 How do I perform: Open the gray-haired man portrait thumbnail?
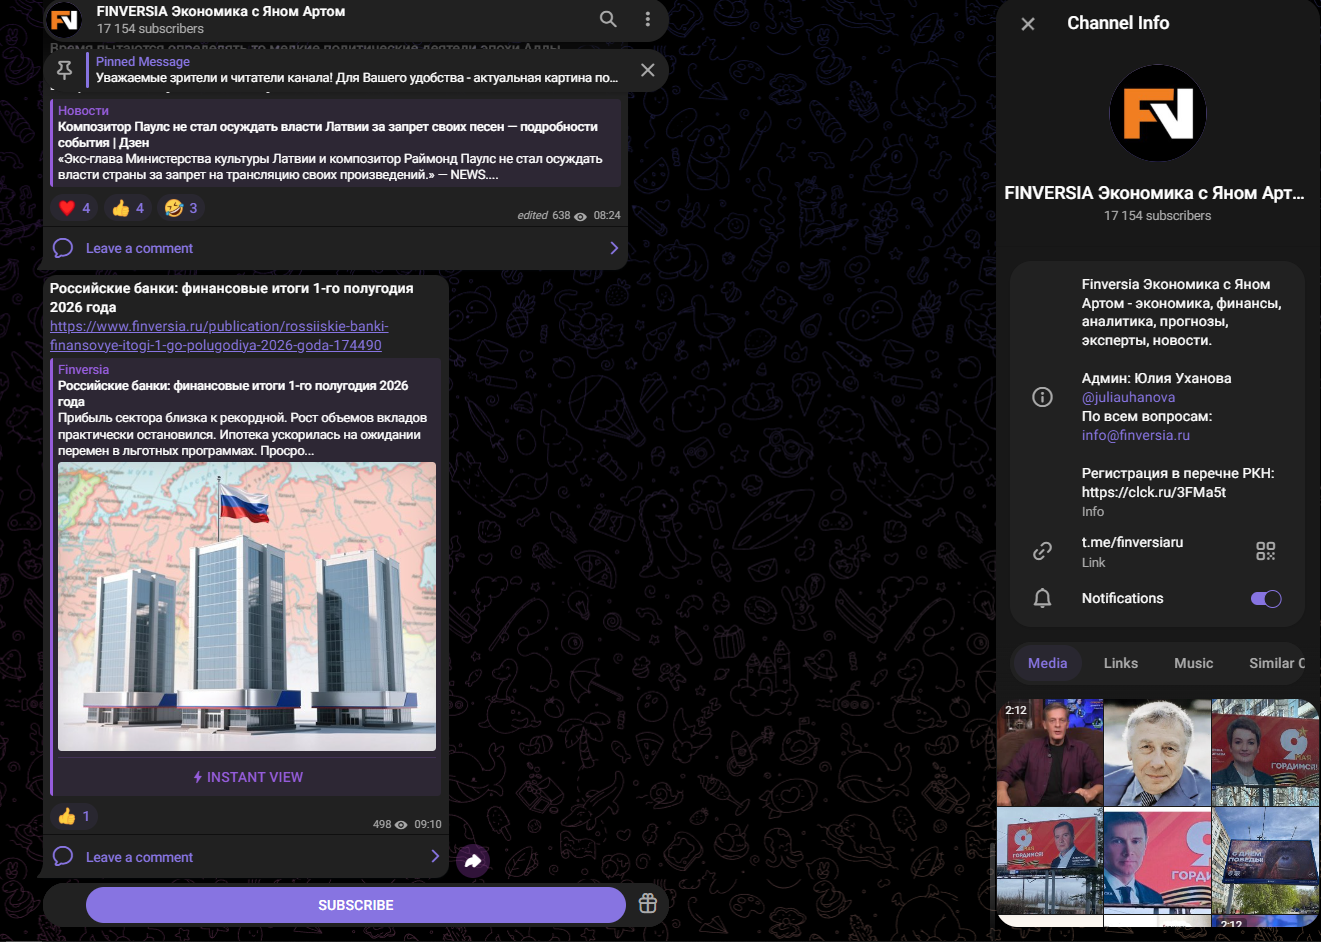tap(1157, 752)
